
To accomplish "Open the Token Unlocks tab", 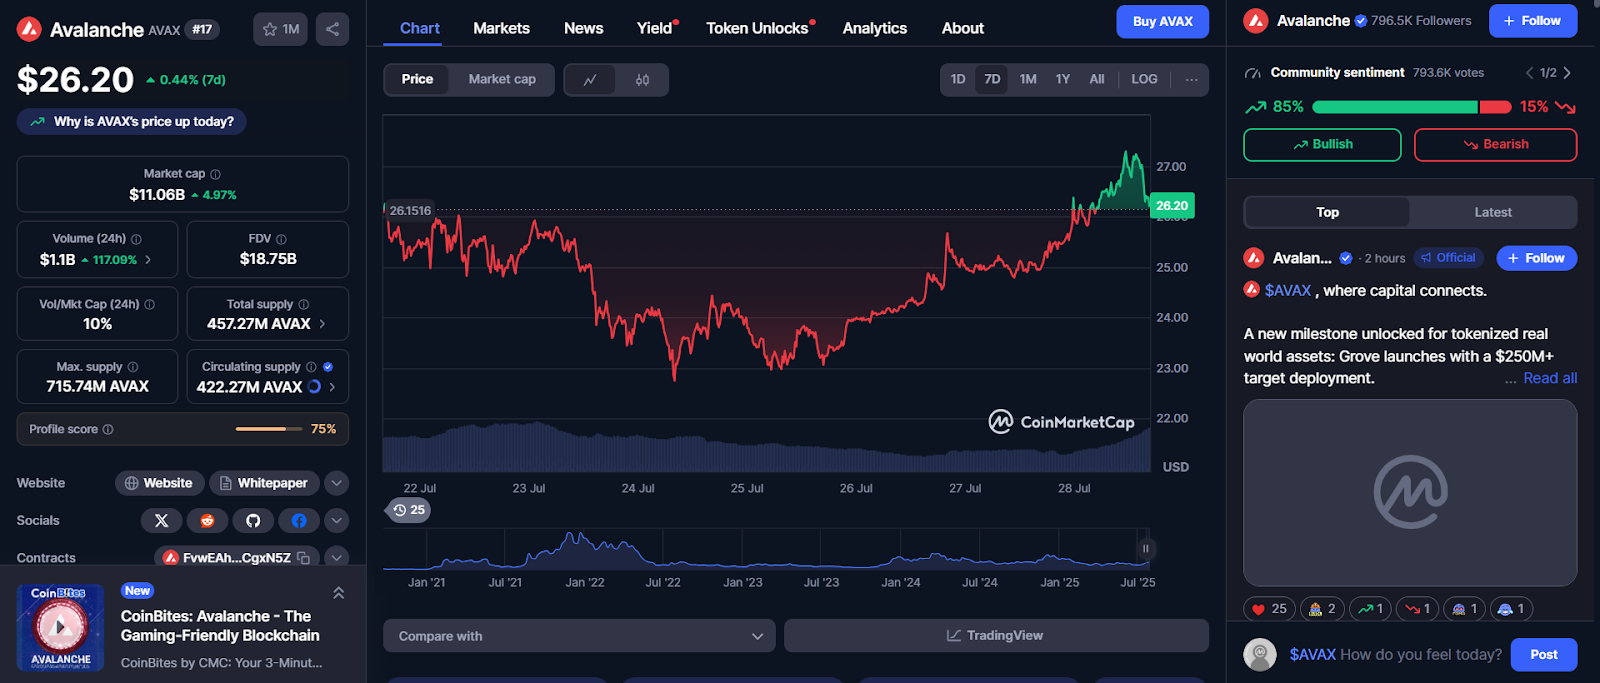I will point(757,28).
